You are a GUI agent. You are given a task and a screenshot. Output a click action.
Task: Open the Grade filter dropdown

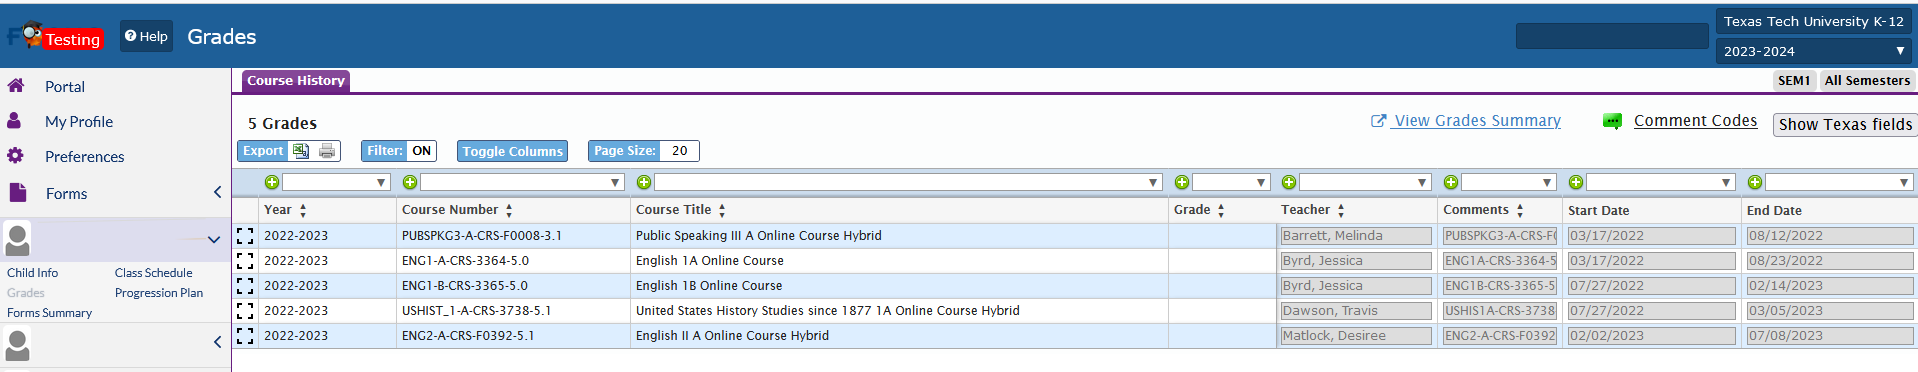(1231, 182)
